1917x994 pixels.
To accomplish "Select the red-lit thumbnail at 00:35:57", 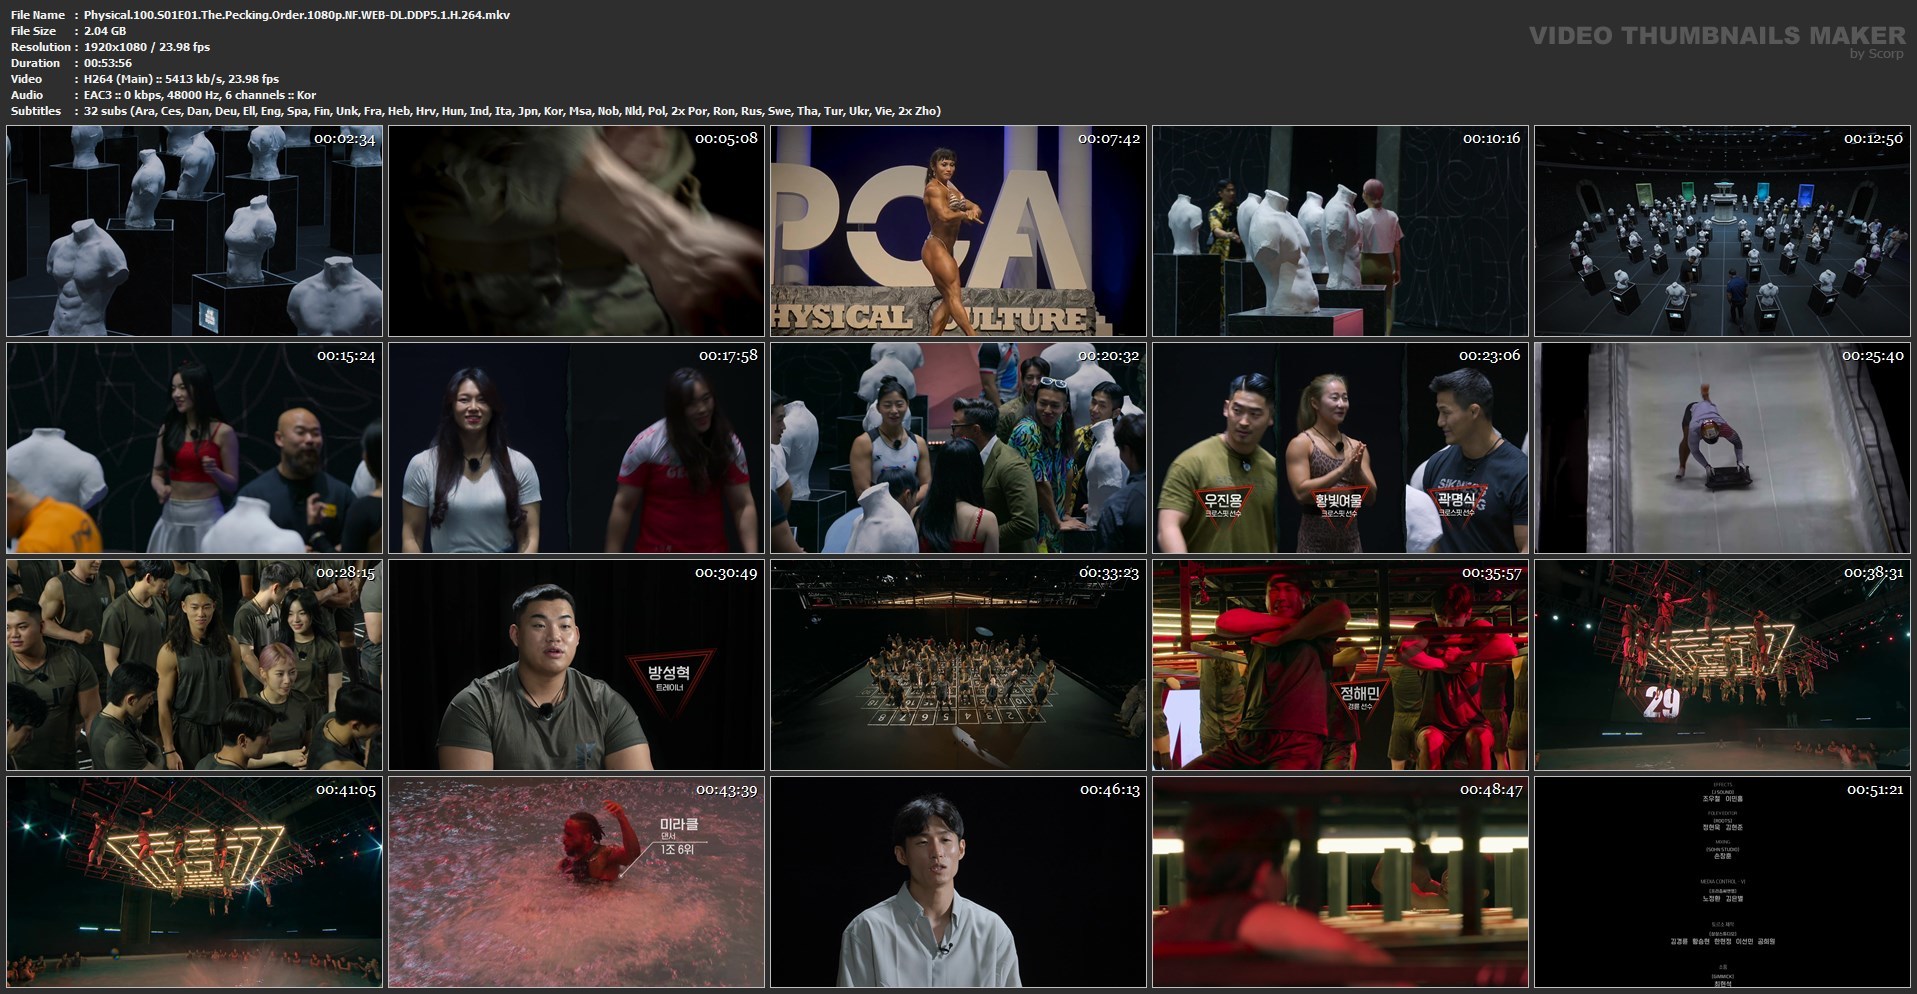I will click(1340, 665).
